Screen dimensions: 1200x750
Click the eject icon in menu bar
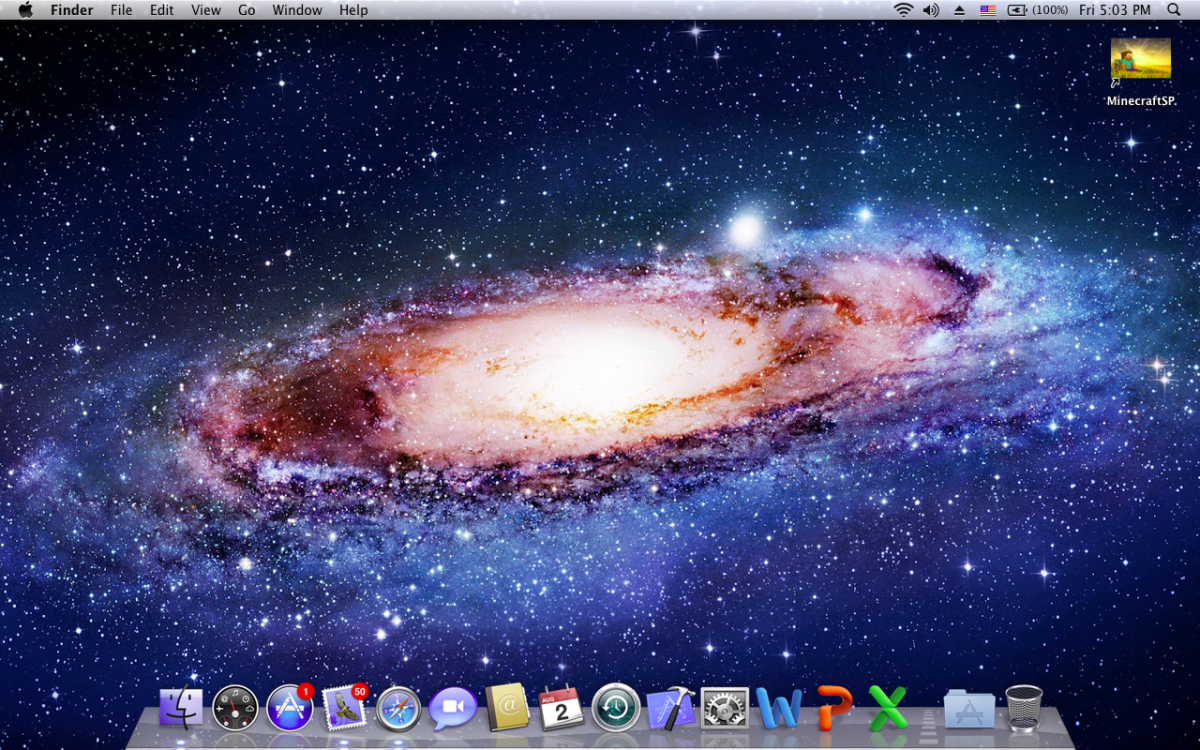tap(959, 10)
